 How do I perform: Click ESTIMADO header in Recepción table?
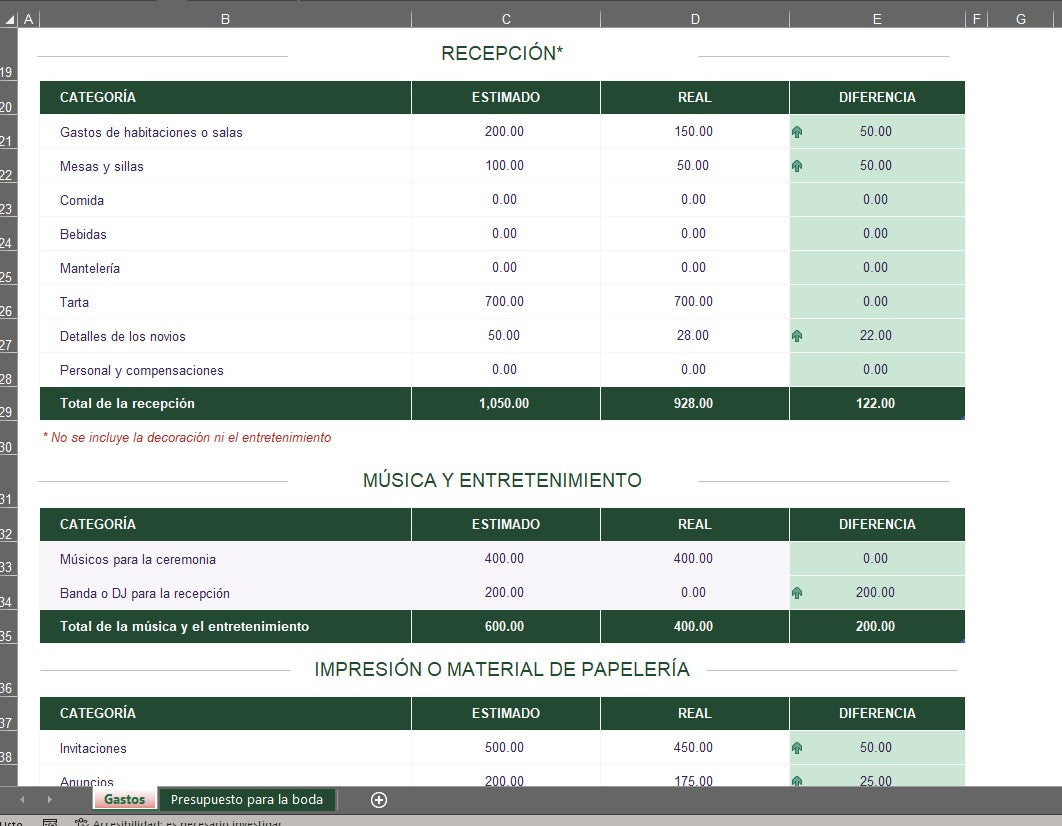point(506,97)
